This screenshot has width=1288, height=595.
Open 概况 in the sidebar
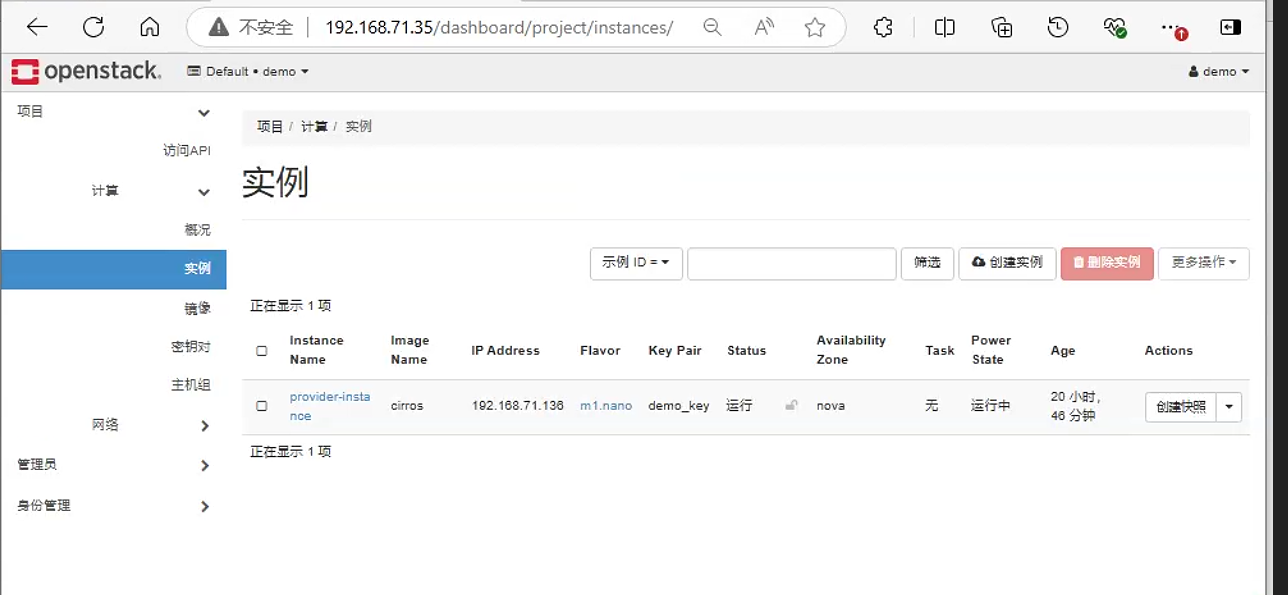click(198, 230)
